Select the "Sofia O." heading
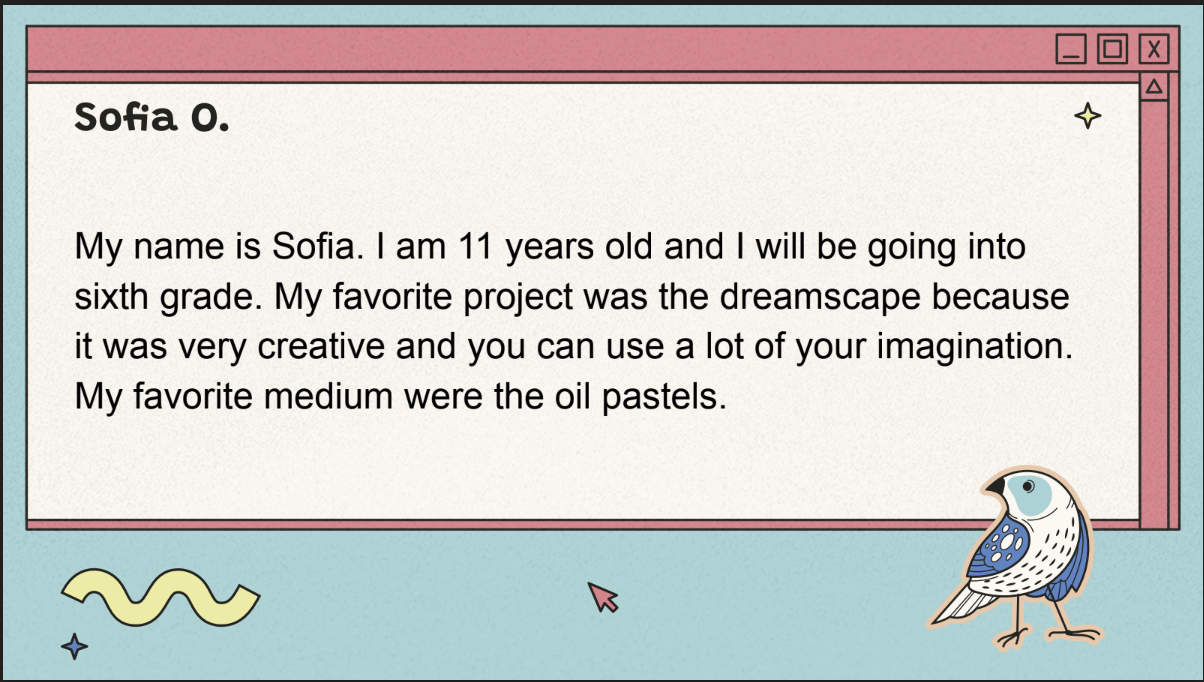This screenshot has height=682, width=1204. 152,118
